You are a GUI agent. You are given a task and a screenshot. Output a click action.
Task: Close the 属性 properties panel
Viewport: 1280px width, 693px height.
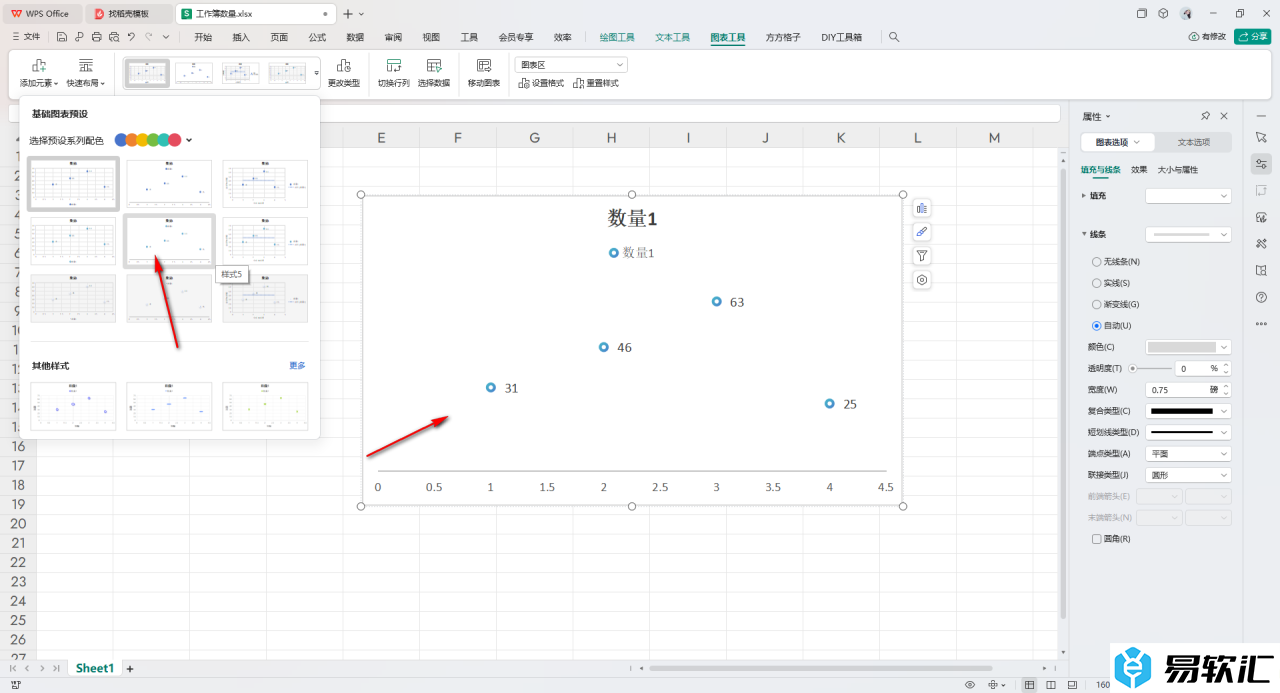1226,116
